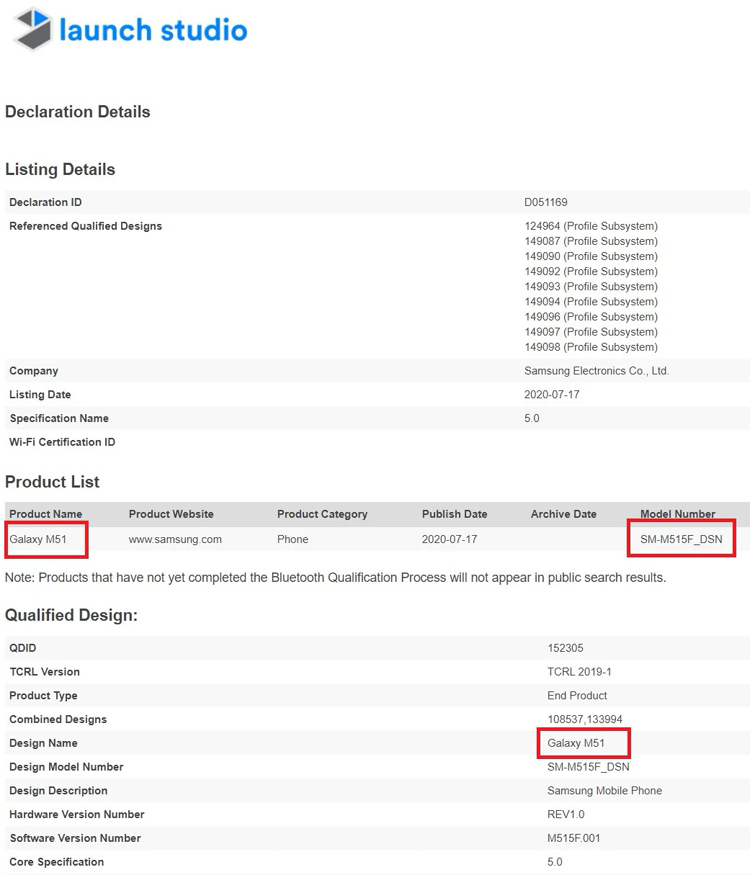Click referenced design 124964 (Profile Subsystem)
The width and height of the screenshot is (750, 875).
click(590, 226)
